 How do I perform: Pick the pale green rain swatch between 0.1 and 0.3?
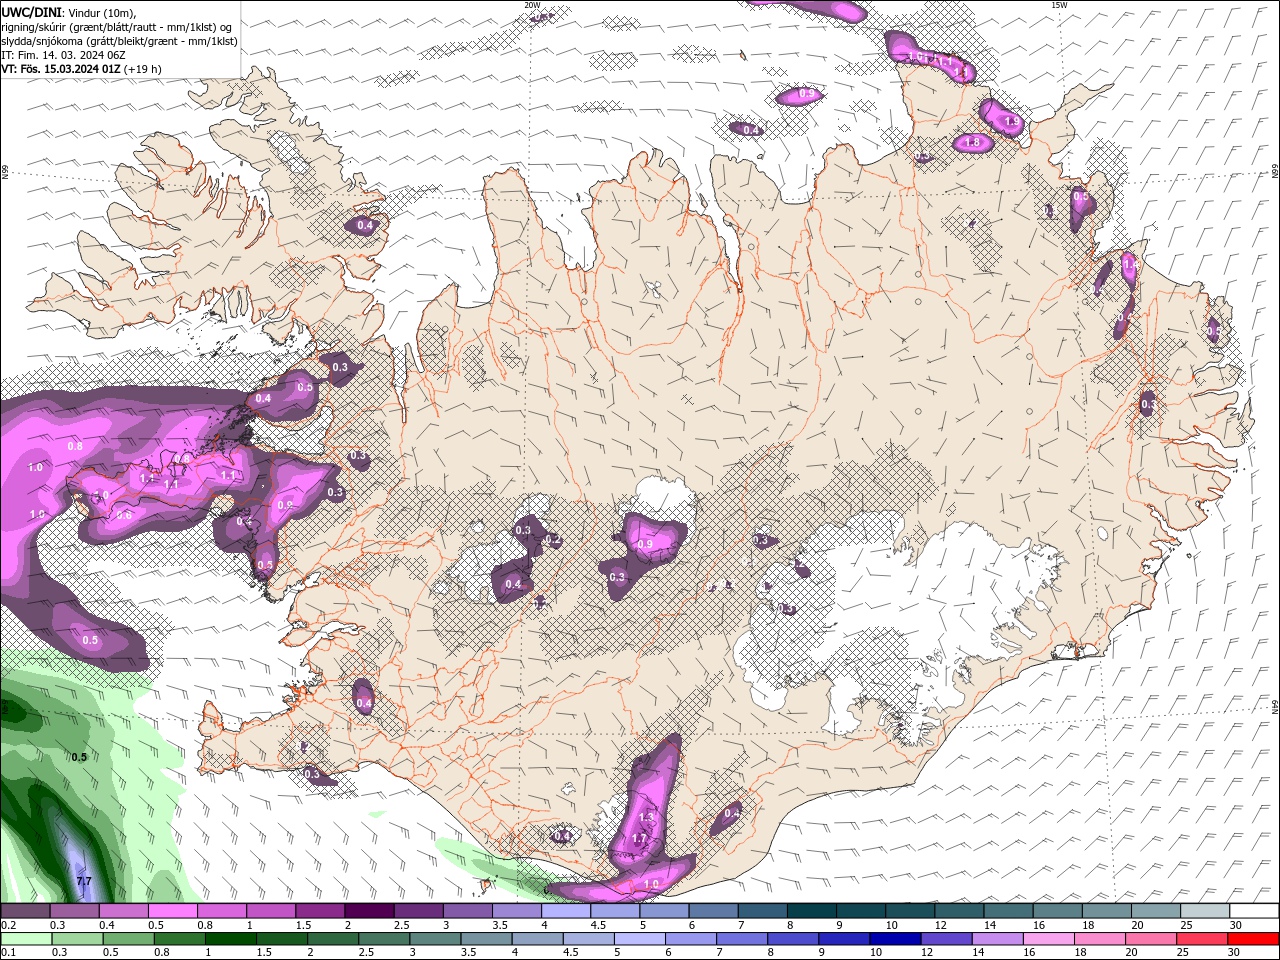click(x=25, y=939)
